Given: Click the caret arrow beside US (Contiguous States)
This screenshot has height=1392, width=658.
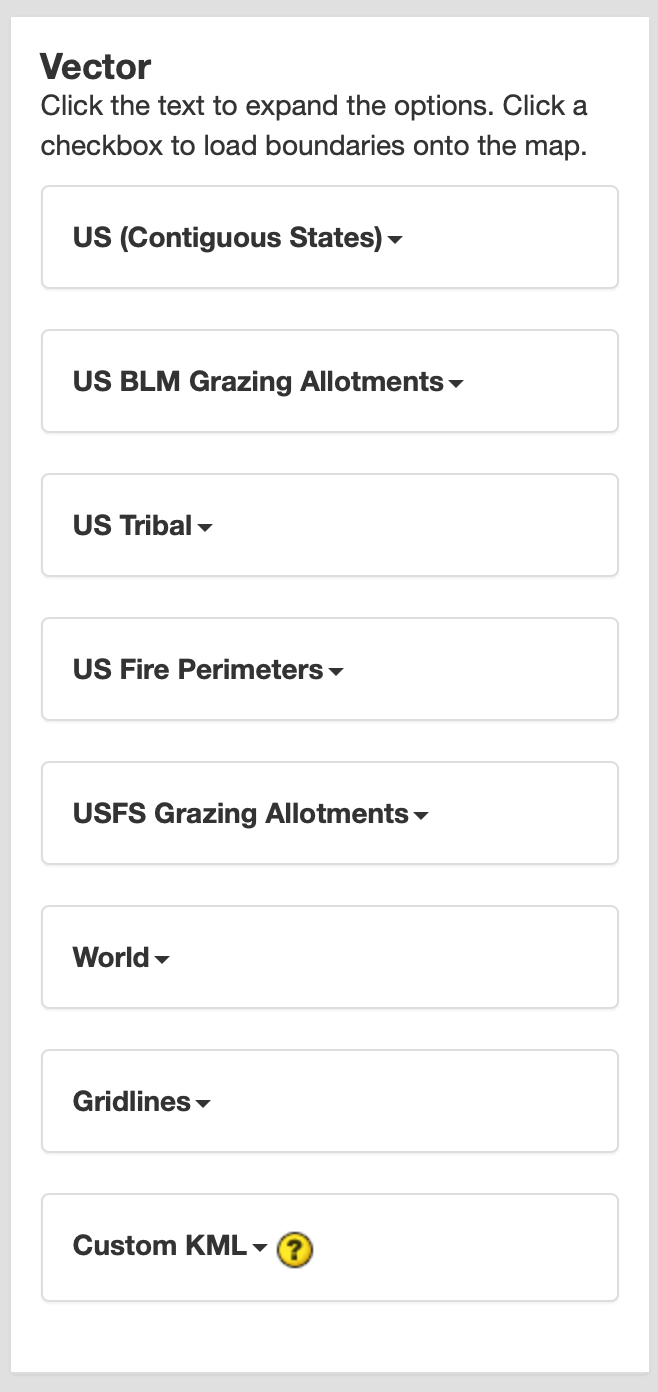Looking at the screenshot, I should 395,240.
